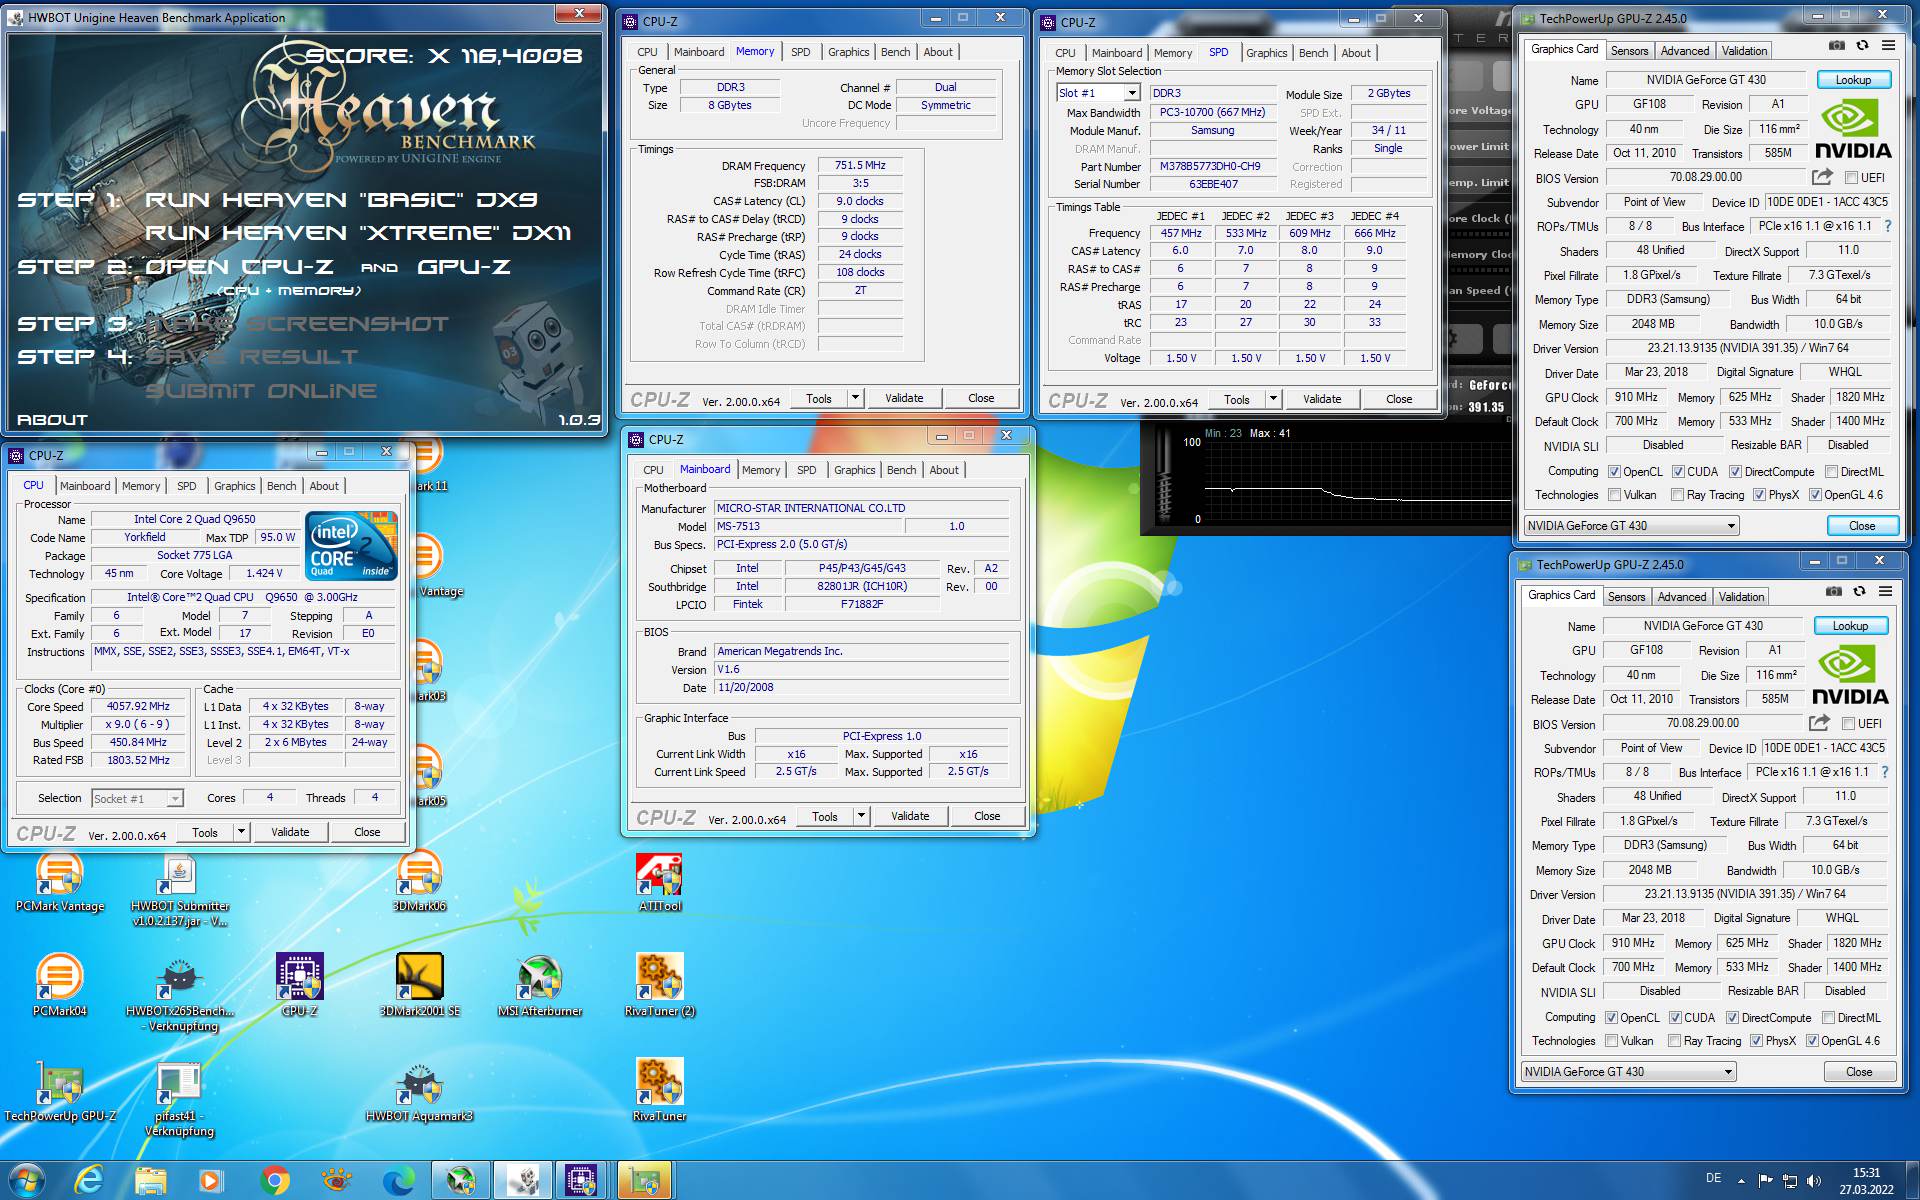Select the HWBOT Aquamark3 desktop icon
This screenshot has width=1920, height=1200.
(x=420, y=1091)
